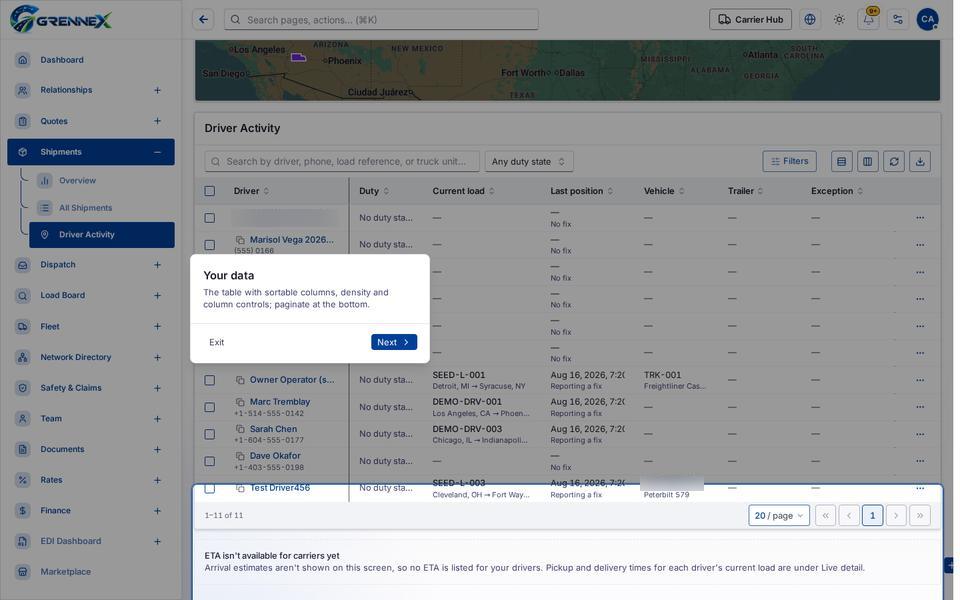Check the Sarah Chen row checkbox
The height and width of the screenshot is (600, 960).
(x=209, y=434)
